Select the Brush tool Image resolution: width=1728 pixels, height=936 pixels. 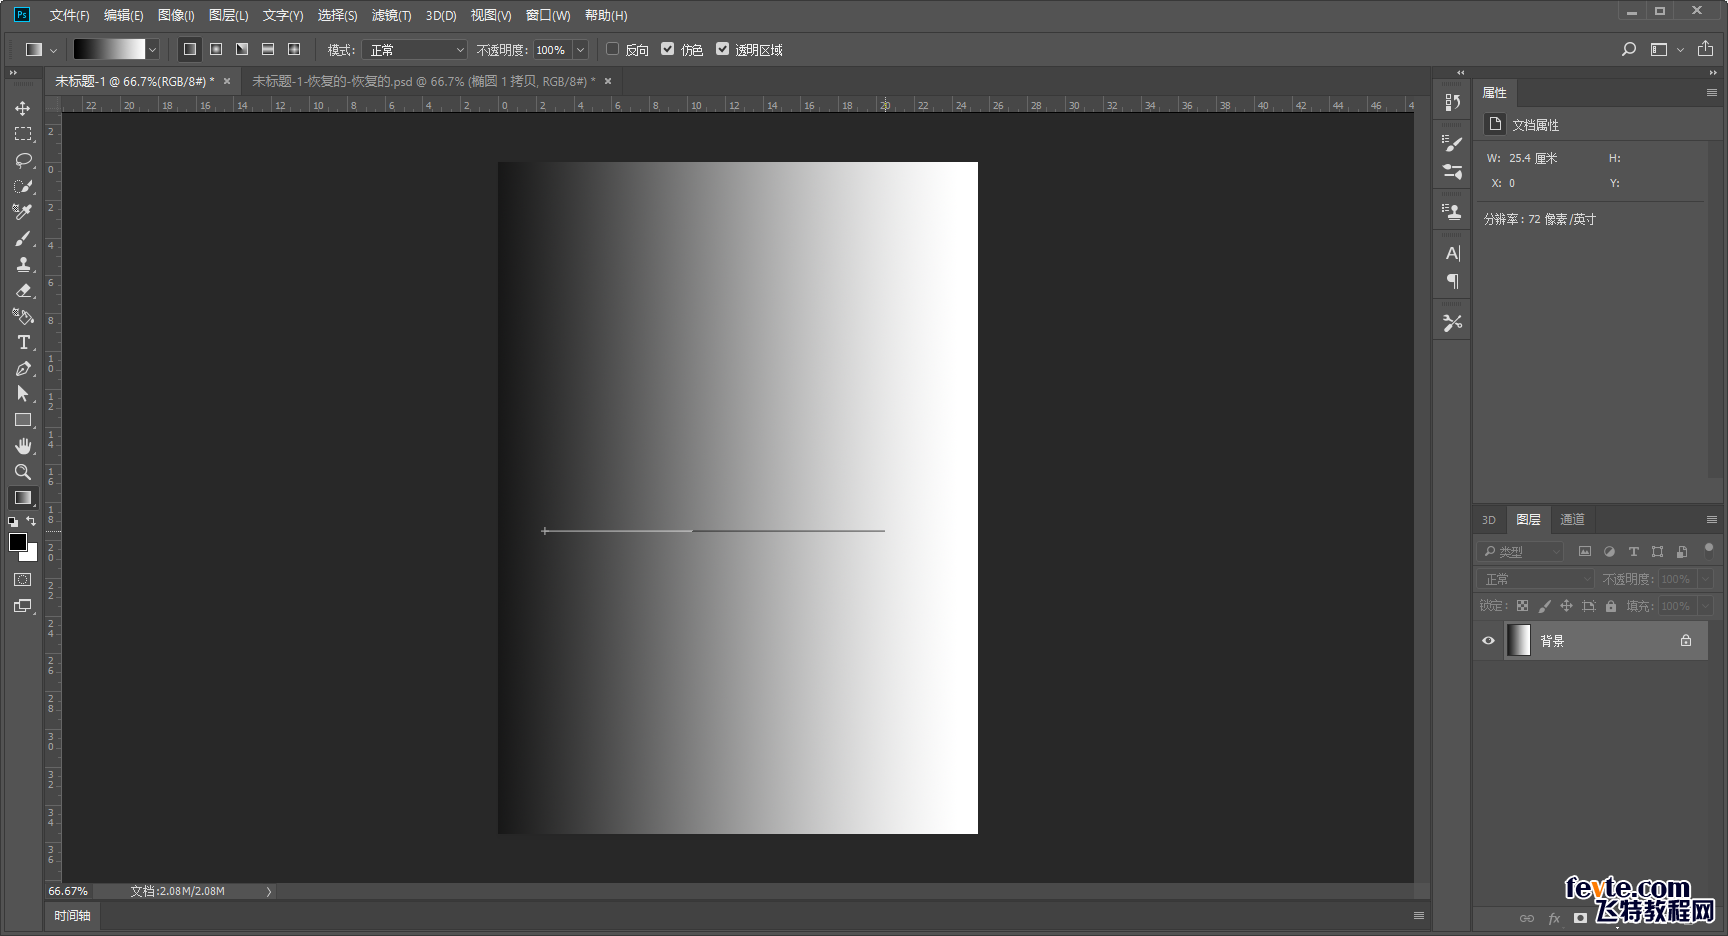tap(23, 238)
